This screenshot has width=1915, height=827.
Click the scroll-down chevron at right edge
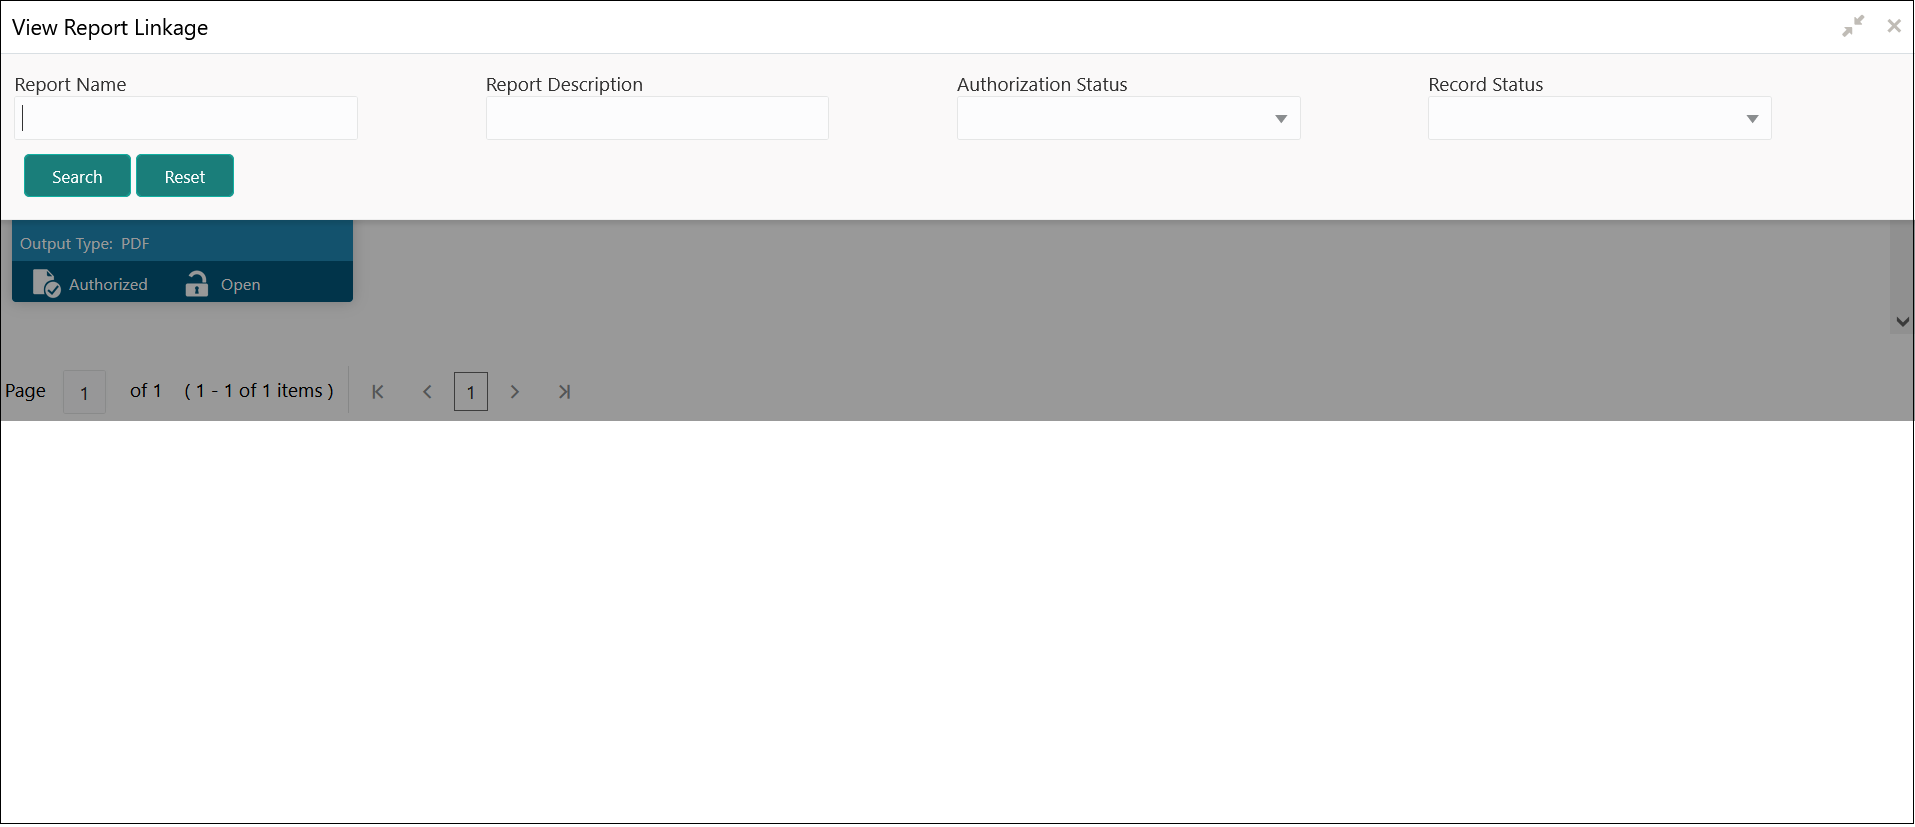coord(1902,322)
